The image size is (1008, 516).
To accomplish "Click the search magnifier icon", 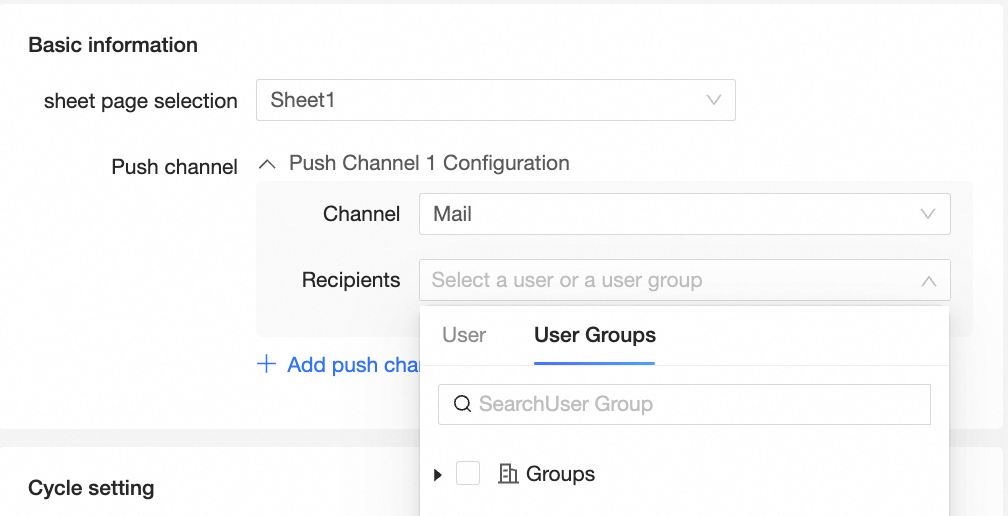I will [462, 404].
